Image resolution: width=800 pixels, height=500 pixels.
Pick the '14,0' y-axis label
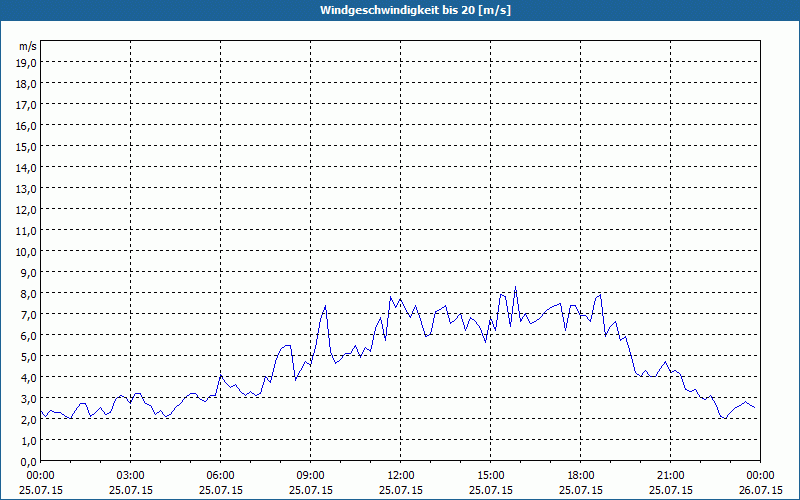tap(28, 168)
